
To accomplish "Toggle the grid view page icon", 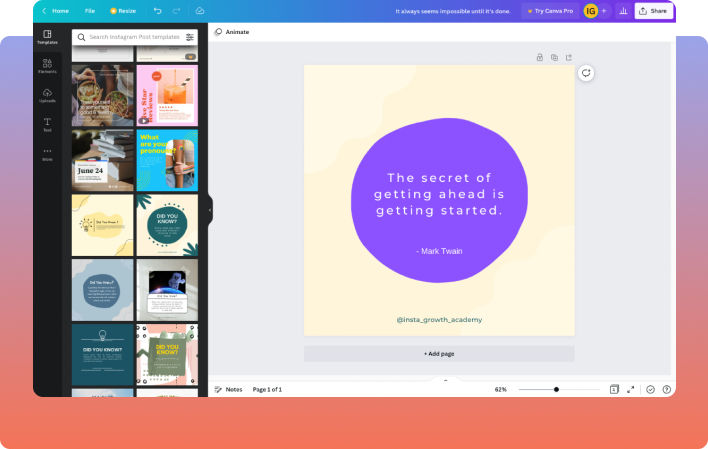I will tap(614, 389).
